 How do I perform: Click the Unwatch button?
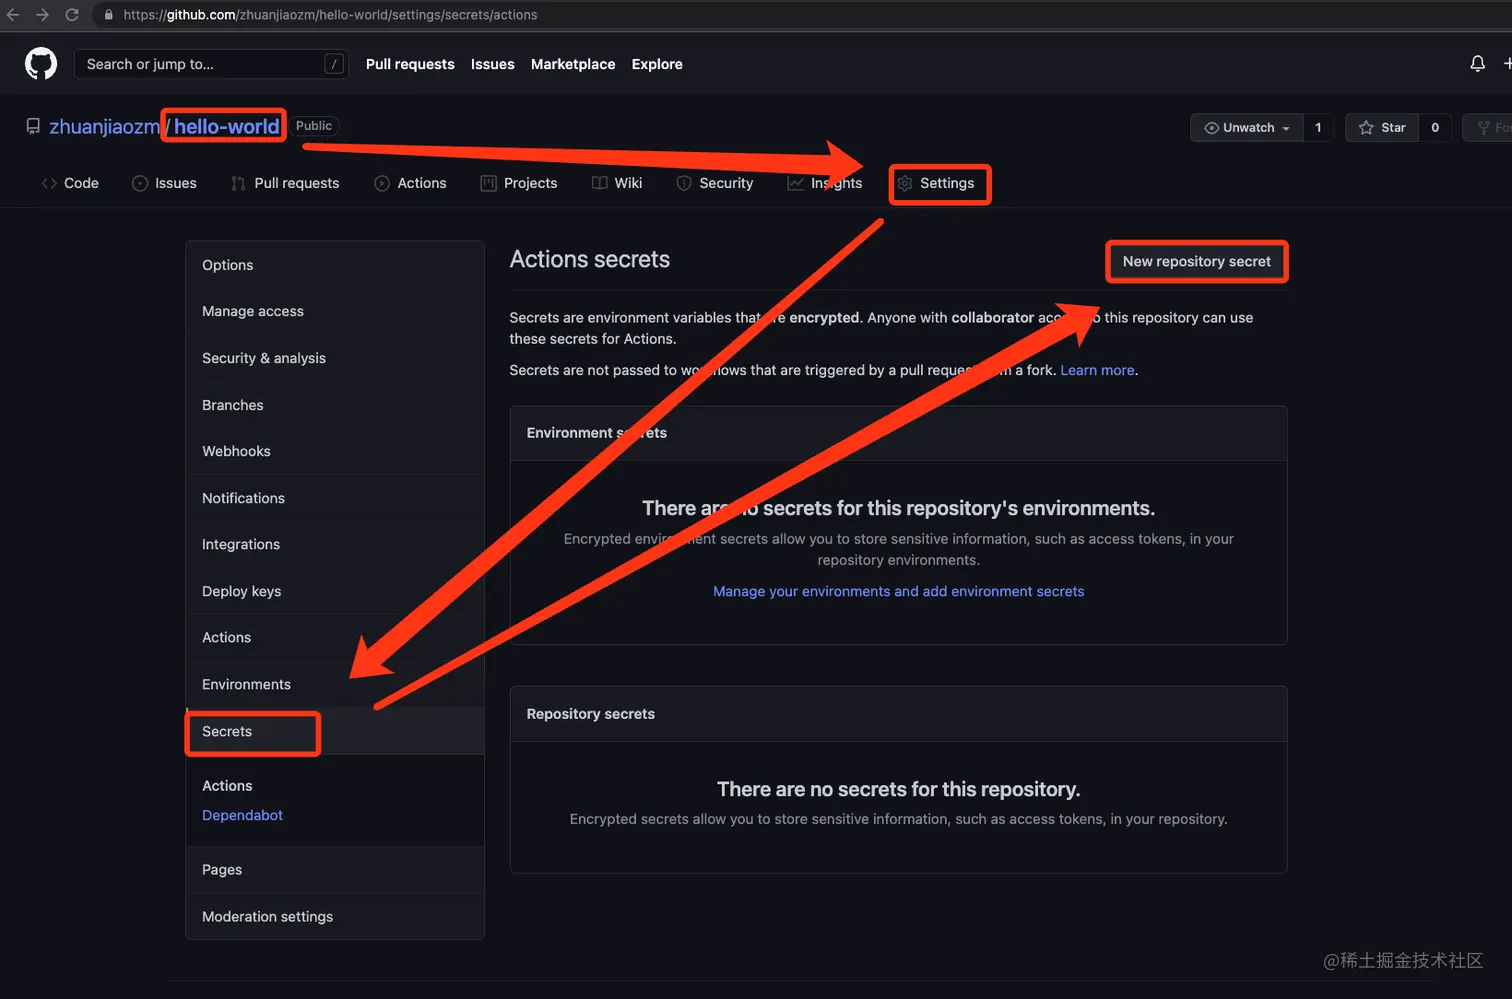coord(1247,128)
